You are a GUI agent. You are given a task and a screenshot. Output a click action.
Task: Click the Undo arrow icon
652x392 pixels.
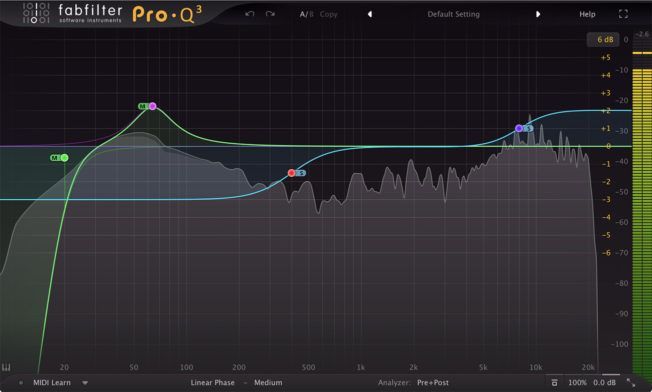tap(249, 14)
